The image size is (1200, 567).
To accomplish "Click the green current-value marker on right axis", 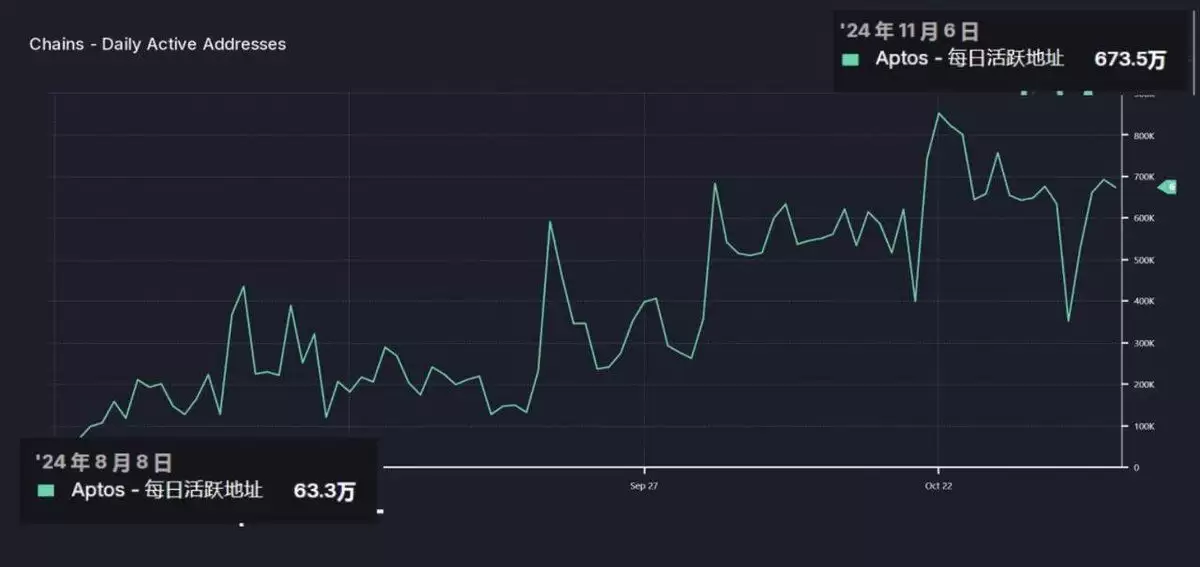I will pyautogui.click(x=1168, y=187).
